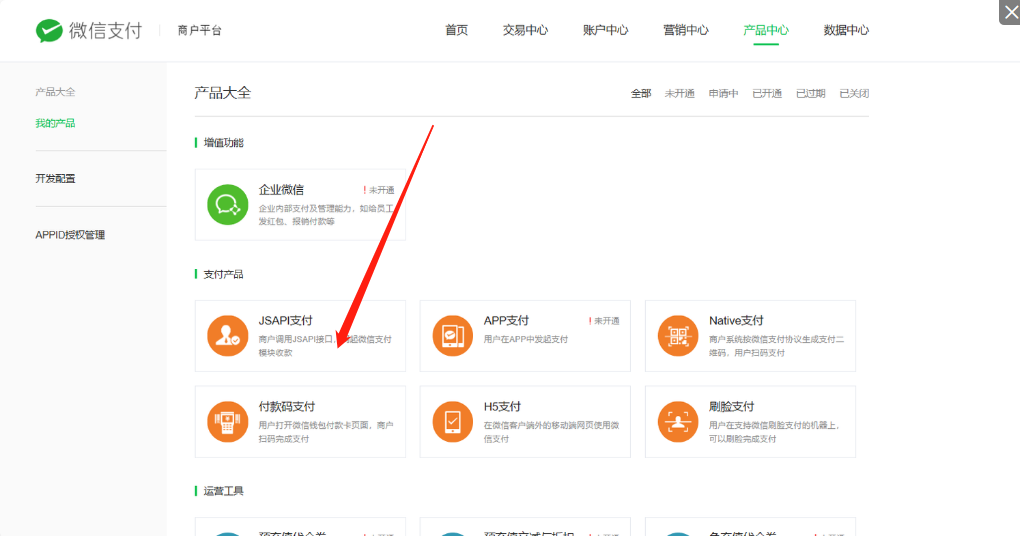1020x536 pixels.
Task: Click the Native支付 QR code icon
Action: [678, 336]
